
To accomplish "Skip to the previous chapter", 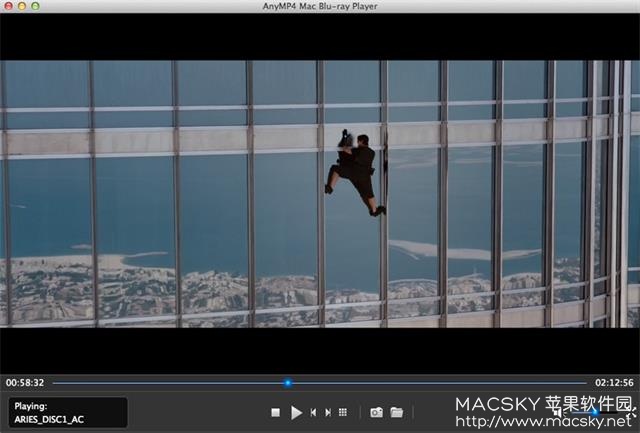I will click(x=313, y=413).
